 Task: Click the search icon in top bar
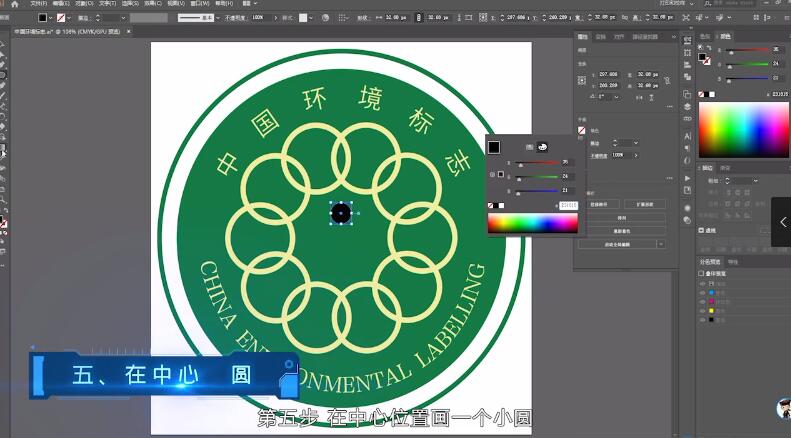tap(706, 4)
